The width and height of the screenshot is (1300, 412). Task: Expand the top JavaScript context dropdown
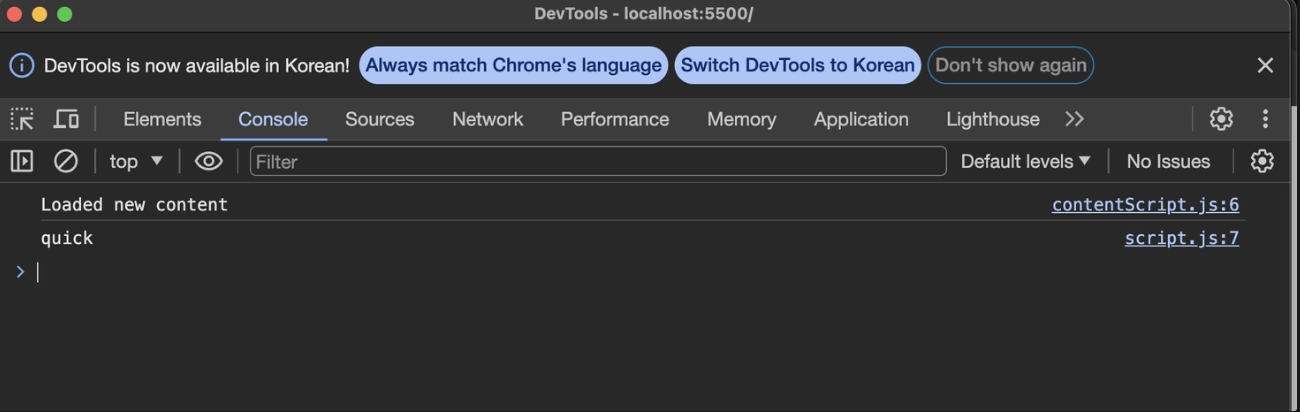[x=136, y=161]
